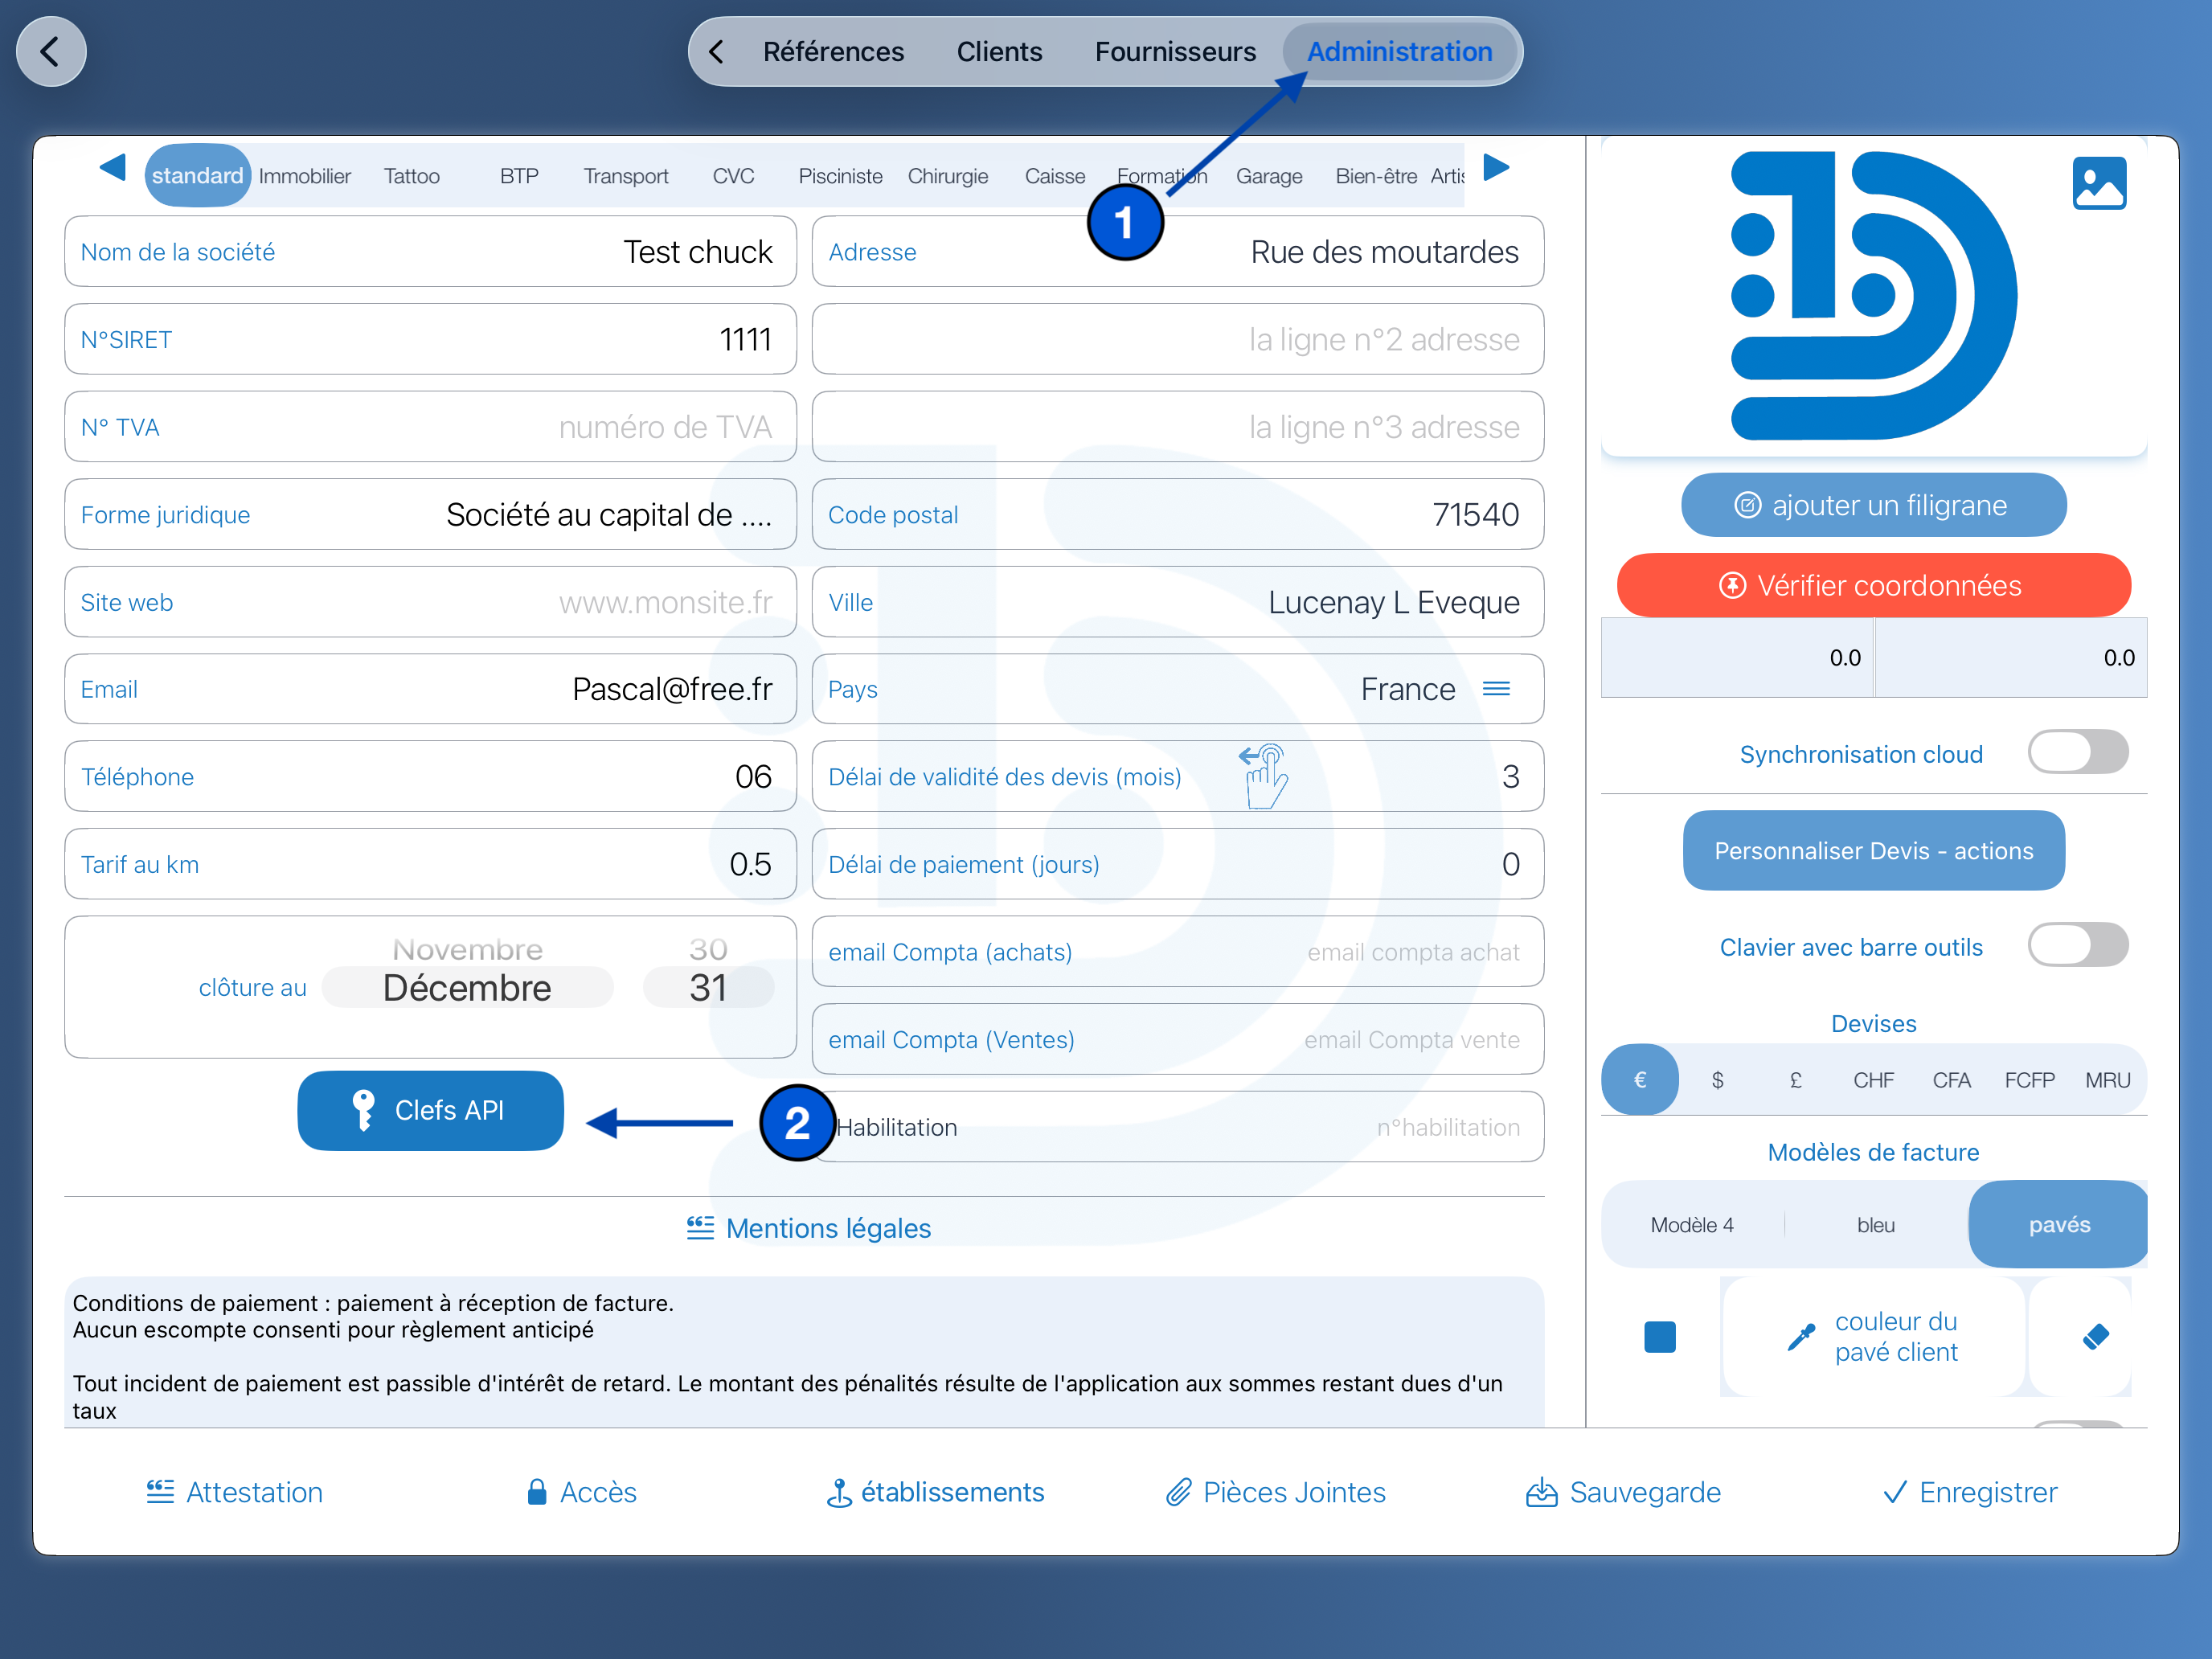The image size is (2212, 1659).
Task: Click the image picker icon beside logo
Action: point(2098,184)
